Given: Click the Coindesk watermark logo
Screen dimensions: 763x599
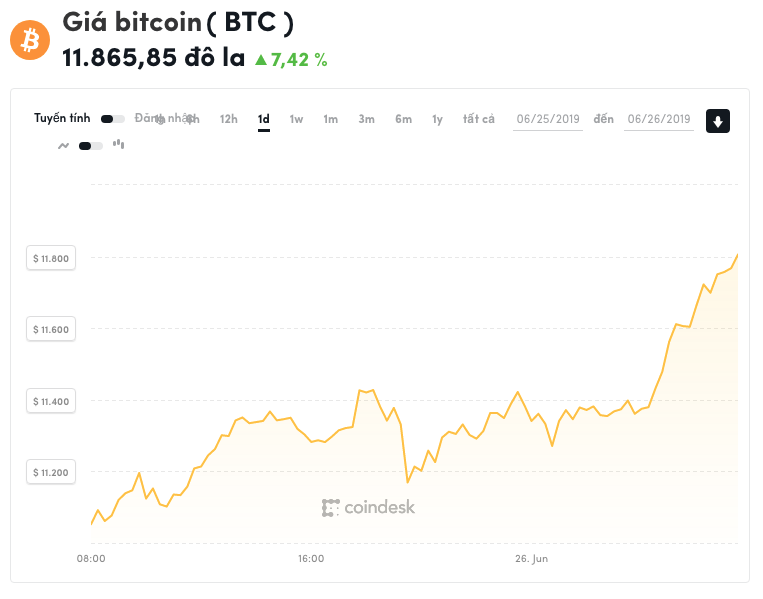Looking at the screenshot, I should (368, 508).
